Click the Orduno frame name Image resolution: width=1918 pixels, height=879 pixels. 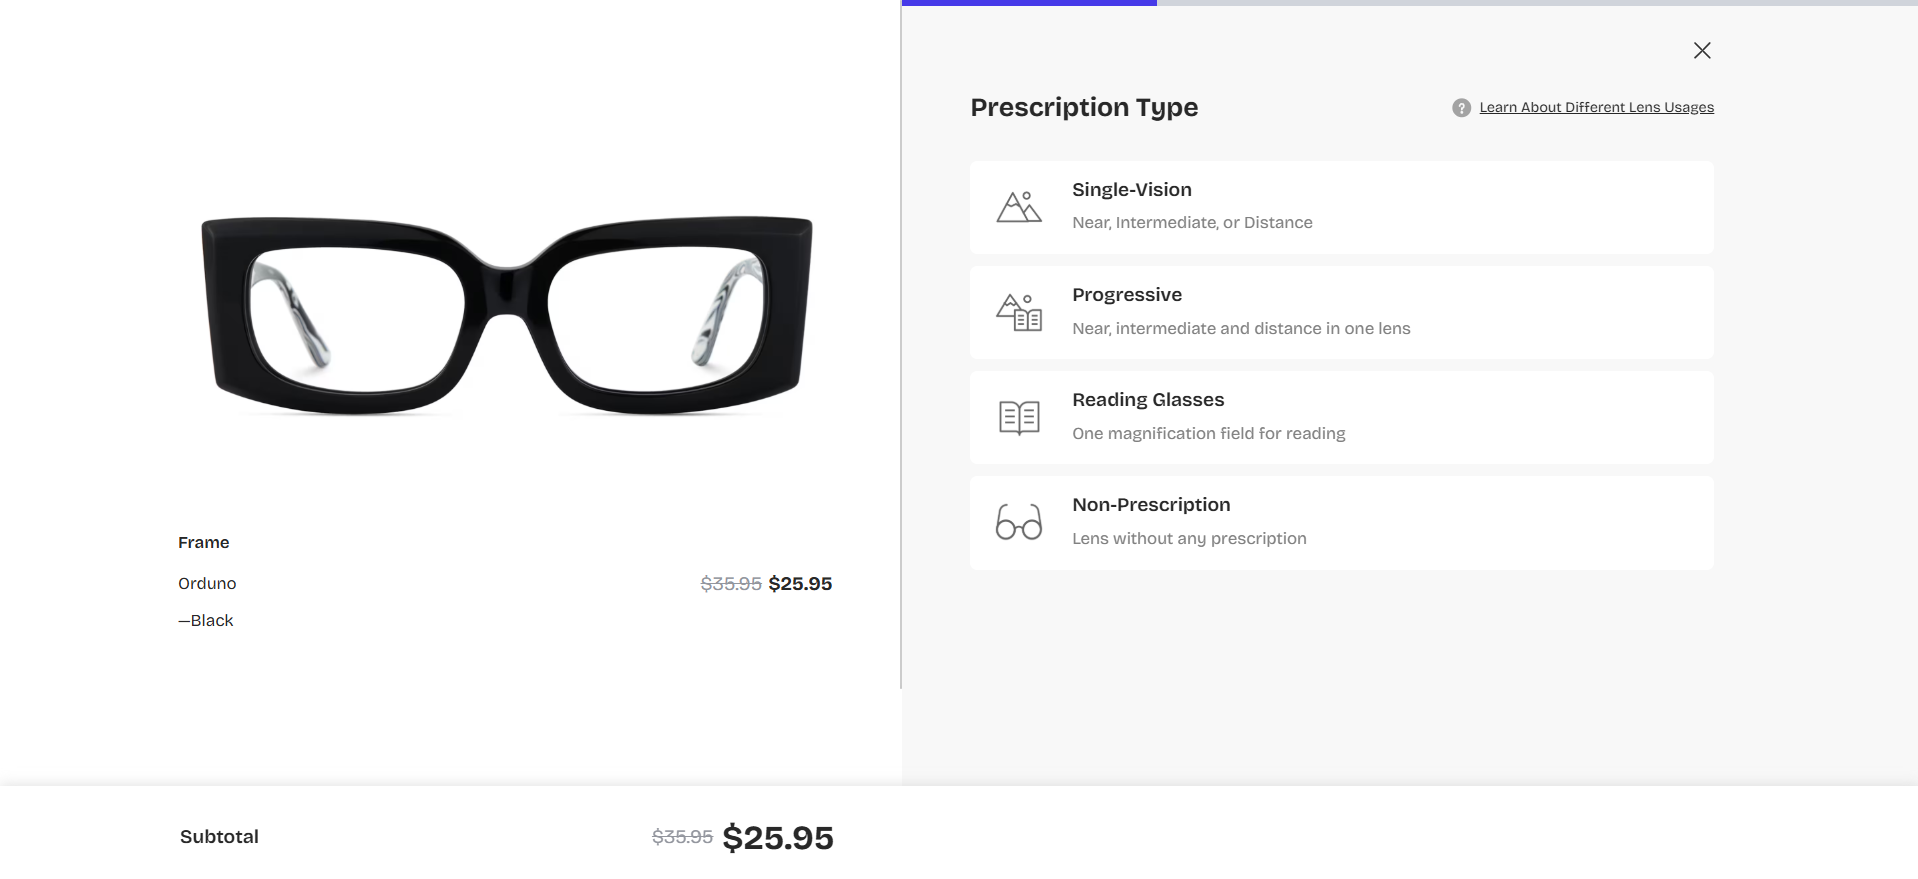[207, 584]
